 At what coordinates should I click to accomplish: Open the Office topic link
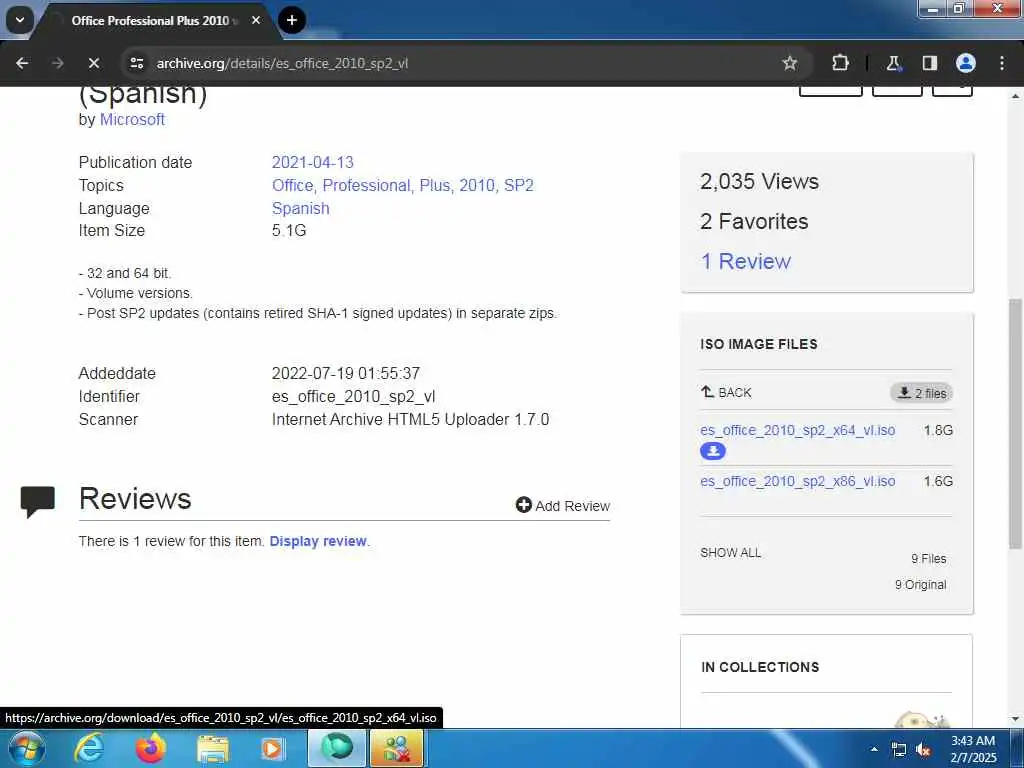tap(294, 185)
